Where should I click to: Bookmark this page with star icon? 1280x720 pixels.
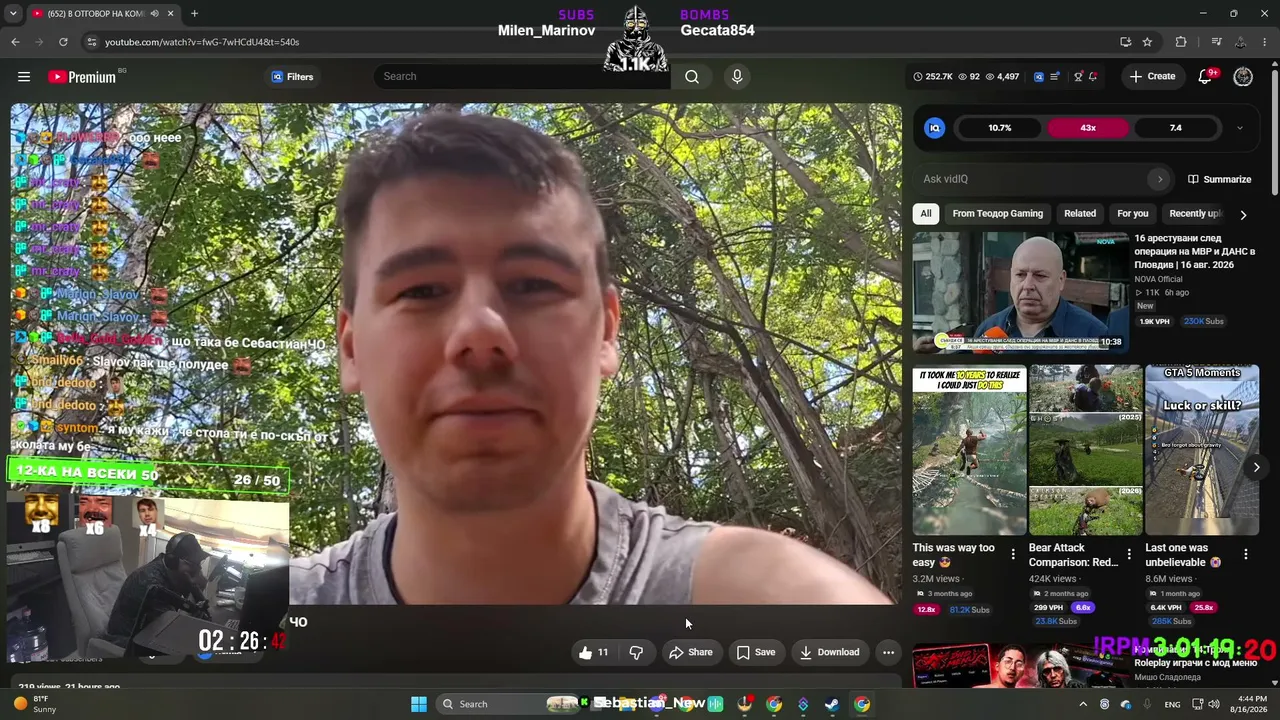(x=1147, y=42)
